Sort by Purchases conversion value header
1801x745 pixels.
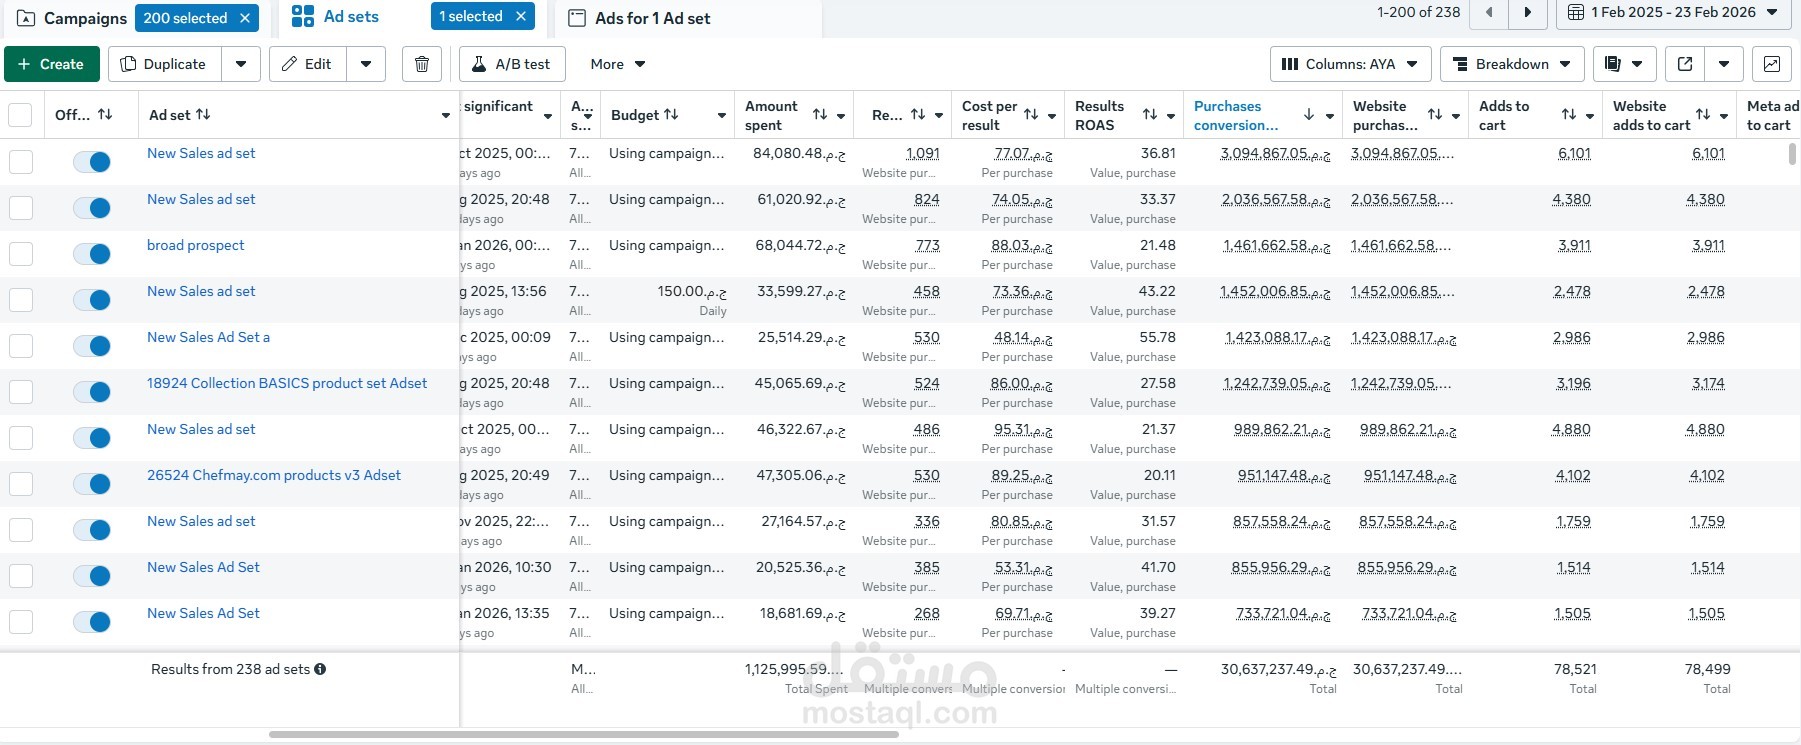pyautogui.click(x=1309, y=115)
